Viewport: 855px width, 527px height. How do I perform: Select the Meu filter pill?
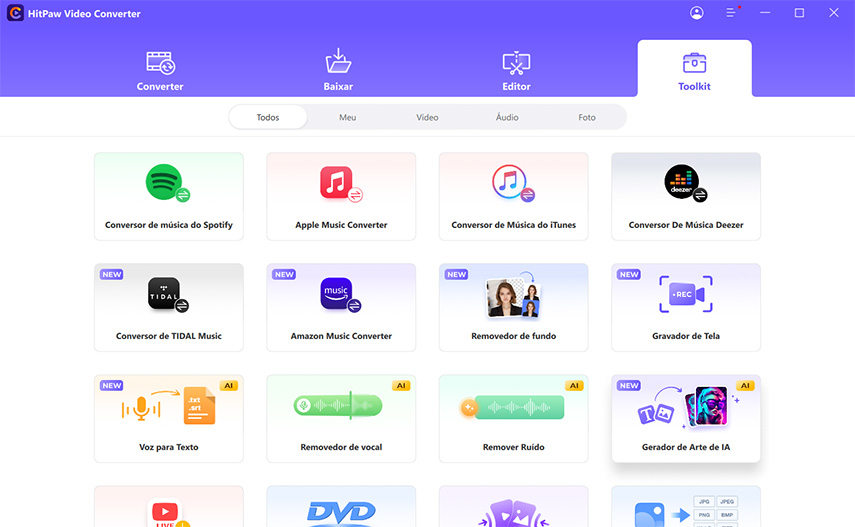[x=347, y=117]
